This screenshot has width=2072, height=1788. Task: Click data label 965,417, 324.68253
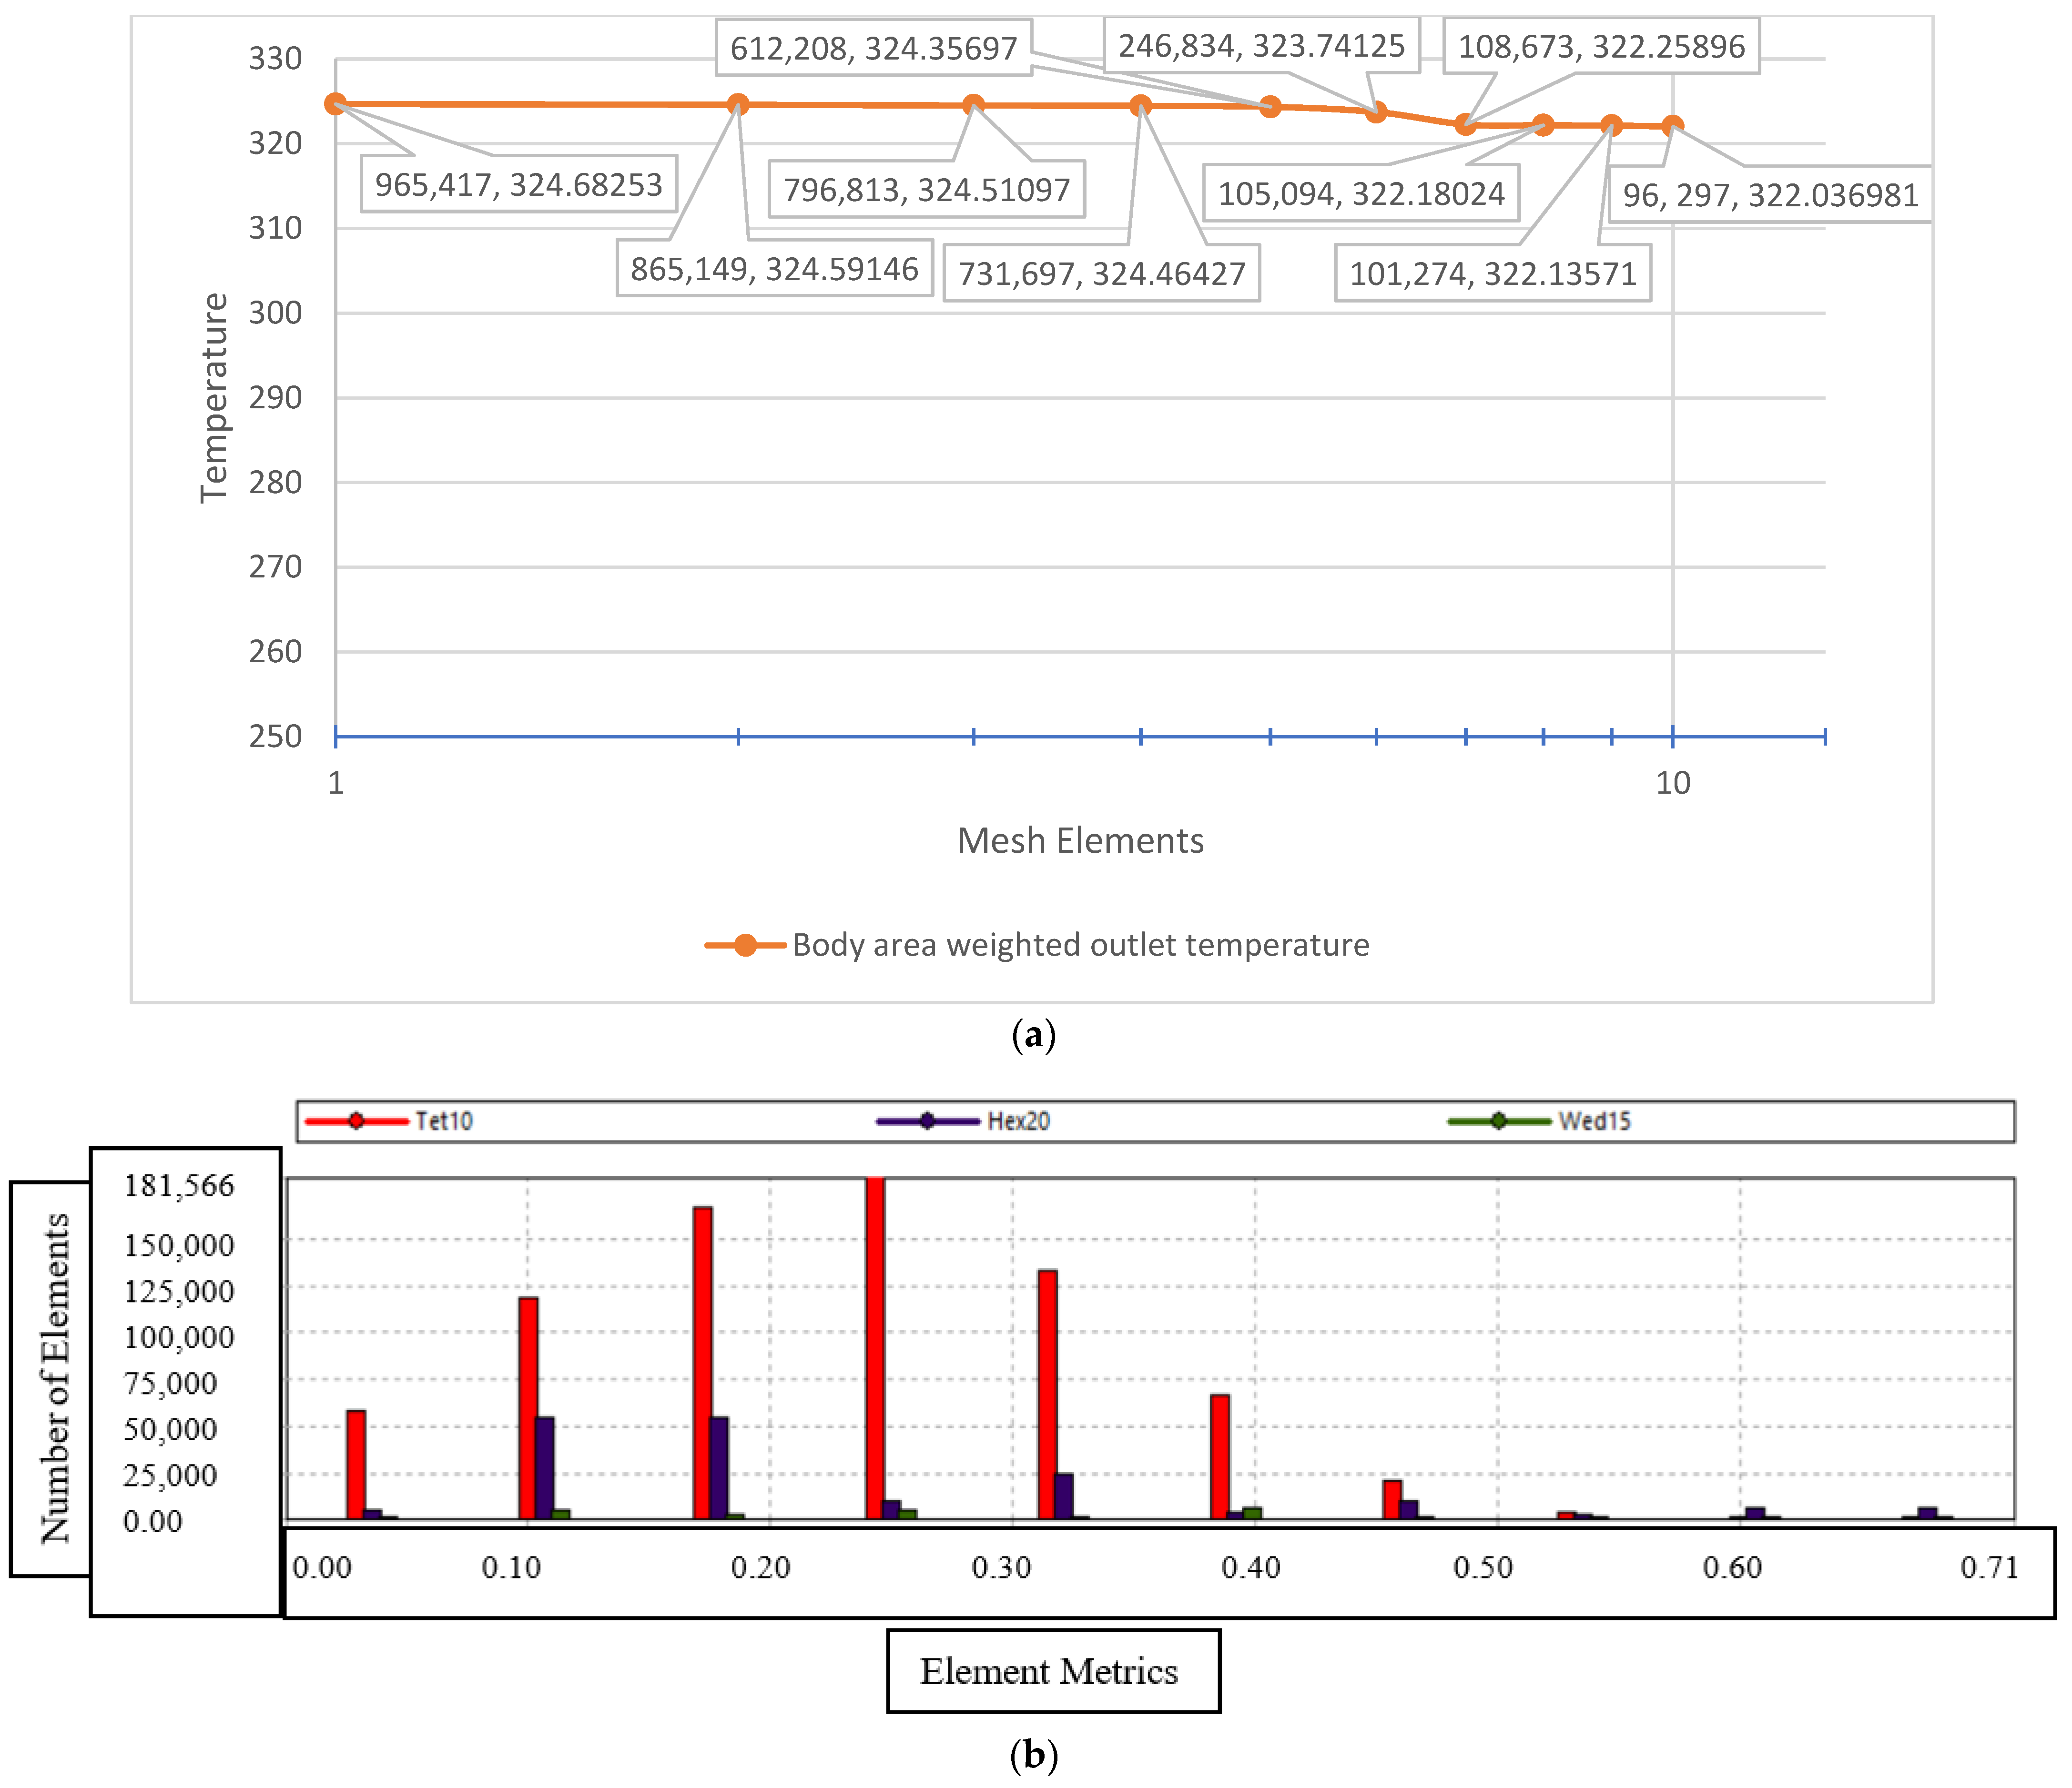[518, 184]
